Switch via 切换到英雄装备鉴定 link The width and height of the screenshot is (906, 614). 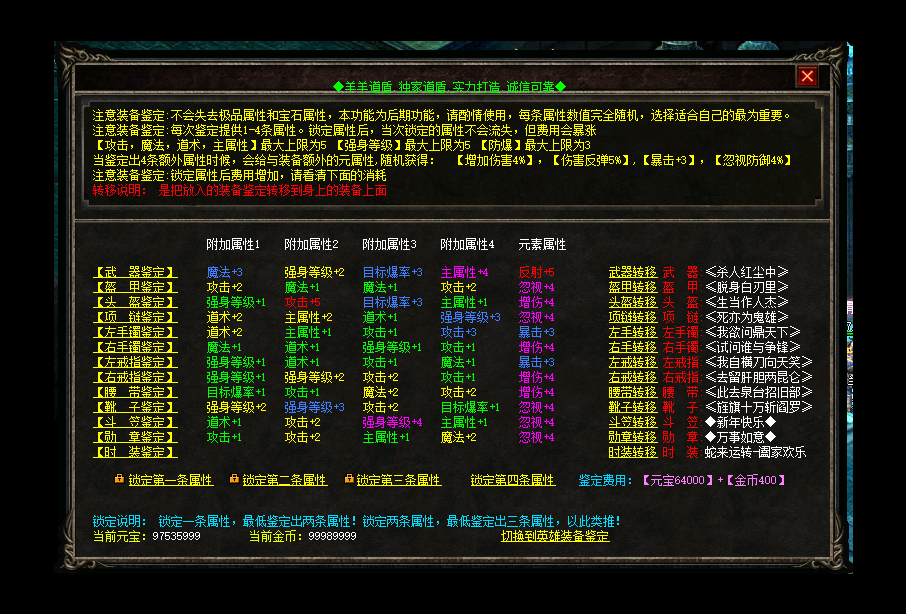point(555,536)
